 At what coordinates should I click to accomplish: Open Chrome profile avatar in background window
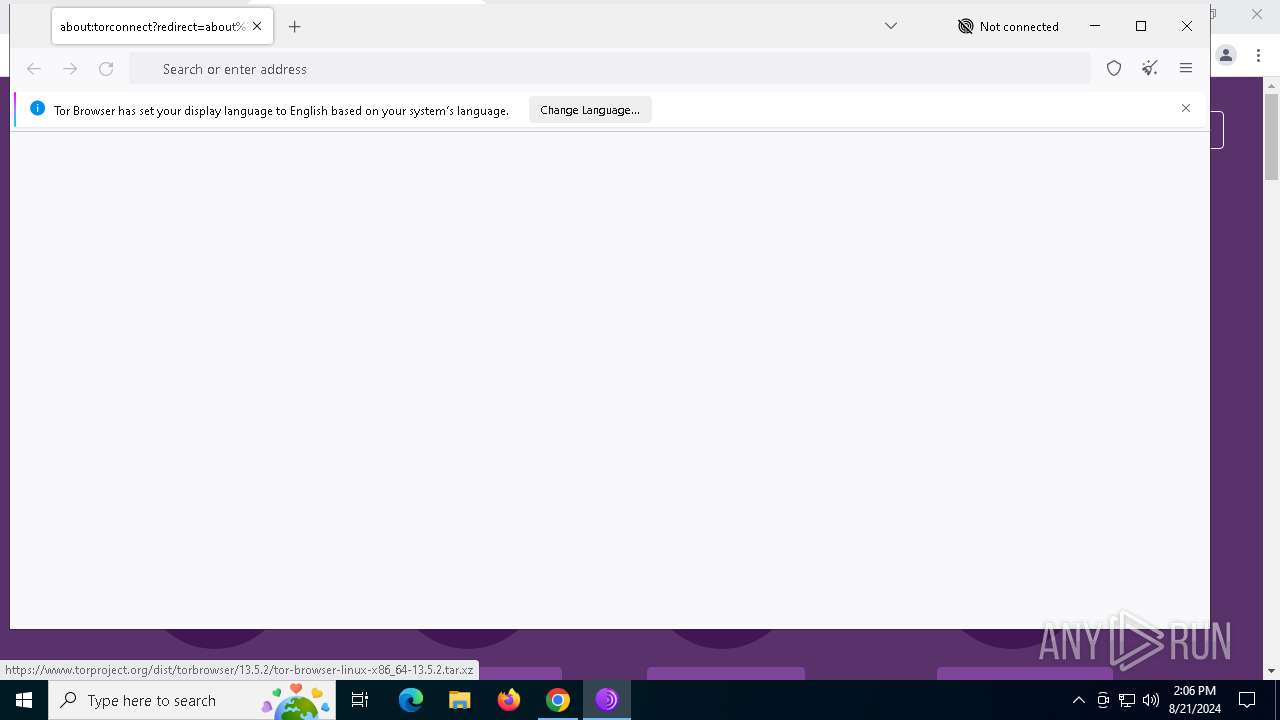(1226, 56)
